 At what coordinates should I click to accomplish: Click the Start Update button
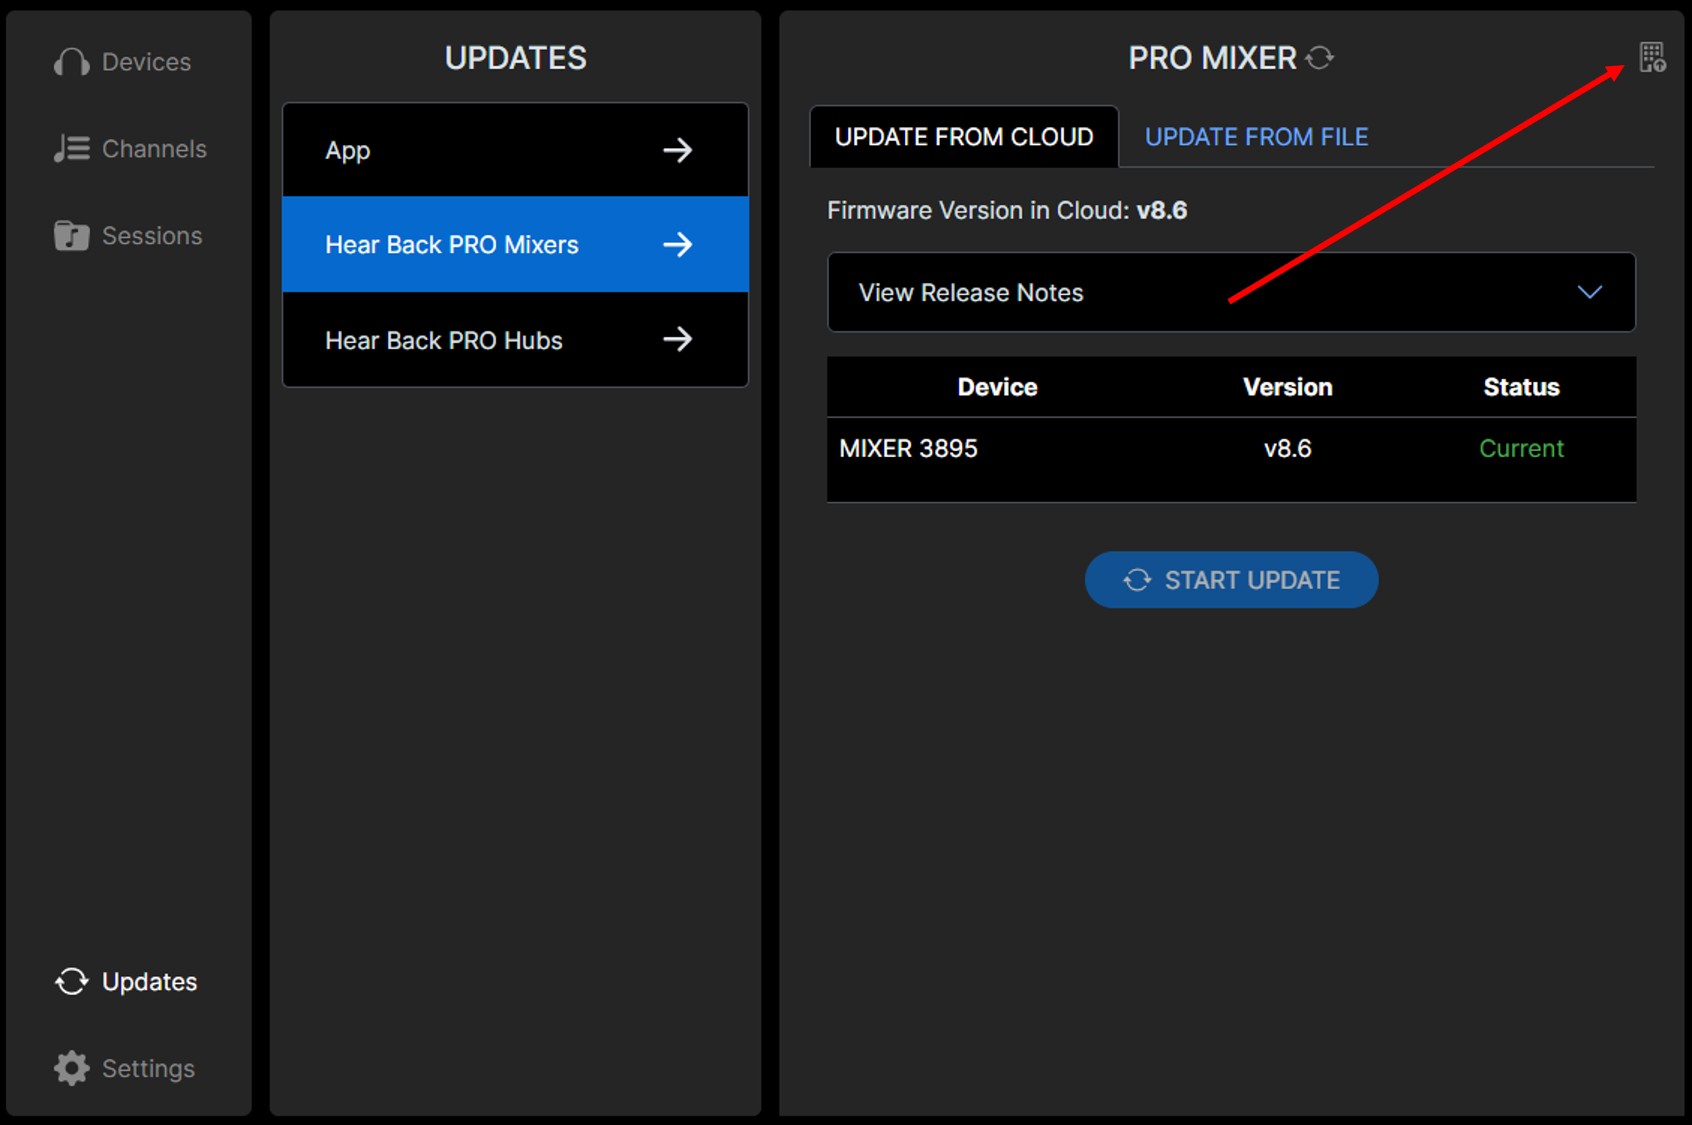(x=1231, y=580)
